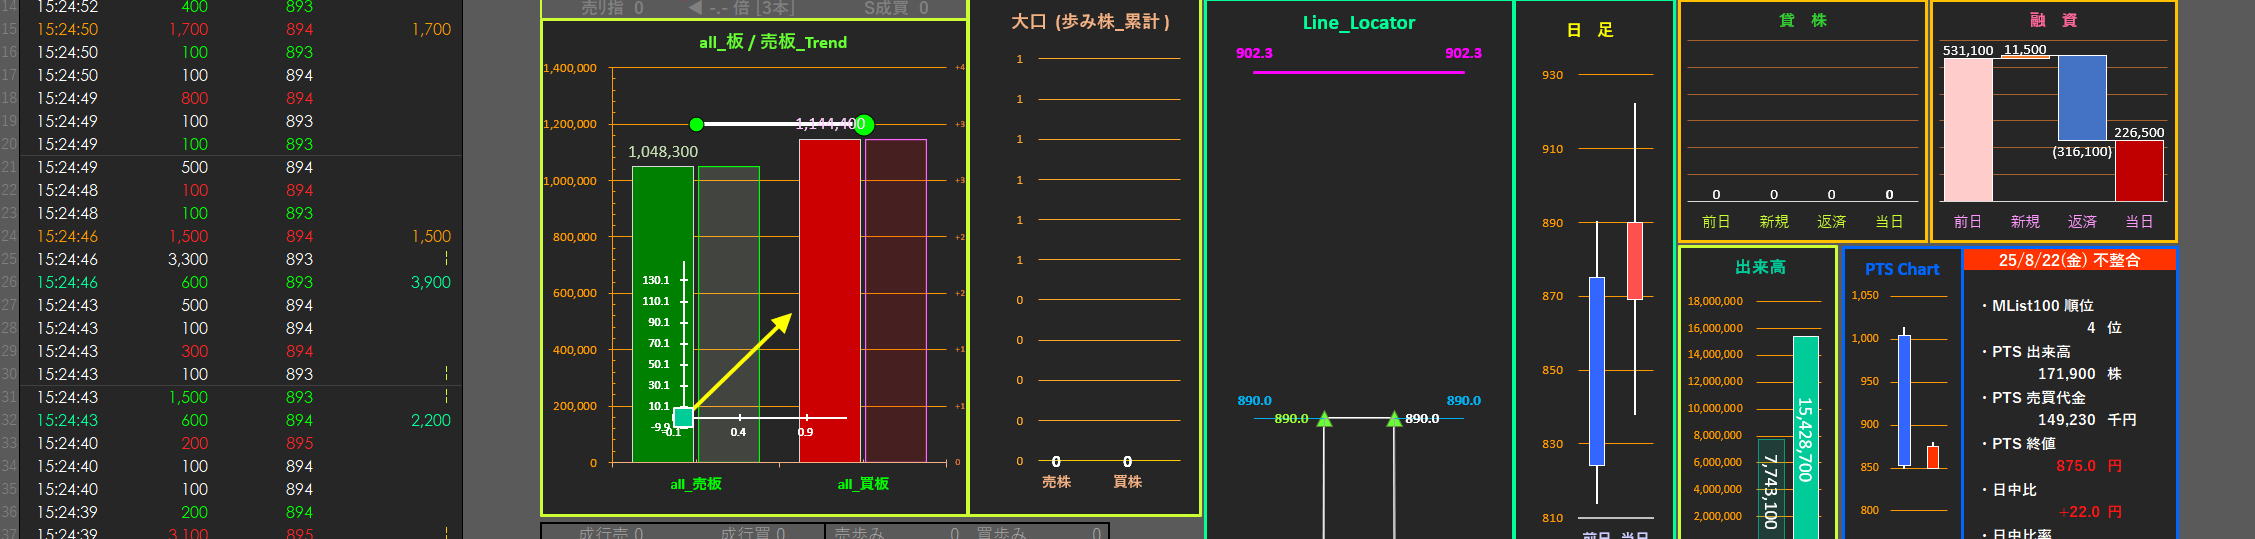Click the solid red all_買板 bar
The width and height of the screenshot is (2255, 539).
tap(829, 300)
